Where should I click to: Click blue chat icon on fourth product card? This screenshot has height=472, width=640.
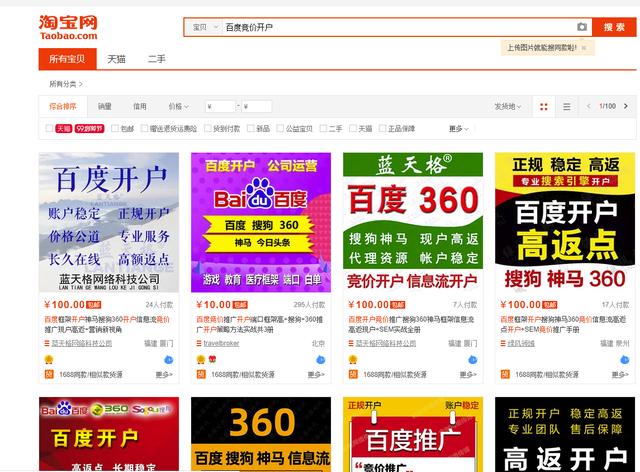[x=624, y=360]
